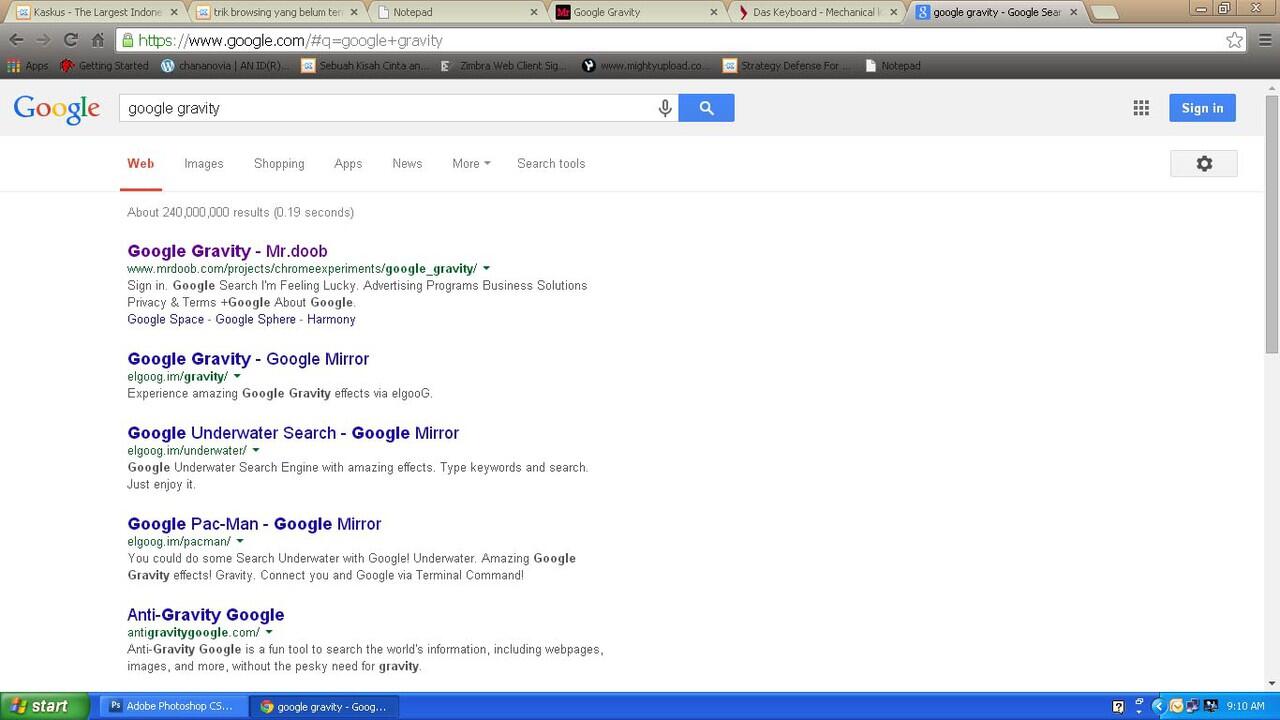This screenshot has height=720, width=1280.
Task: Select the Web search tab
Action: (141, 164)
